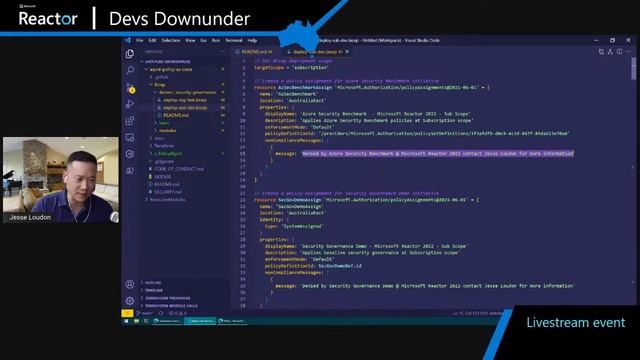Screen dimensions: 640x360
Task: Open File Explorer from the taskbar
Action: pos(136,321)
